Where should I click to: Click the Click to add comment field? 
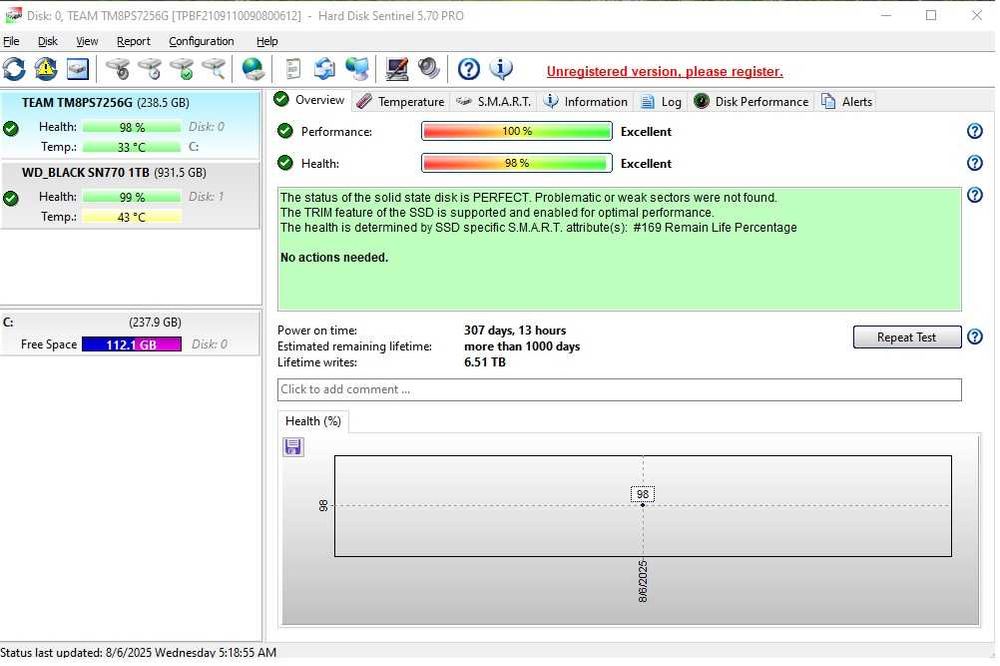(x=619, y=390)
